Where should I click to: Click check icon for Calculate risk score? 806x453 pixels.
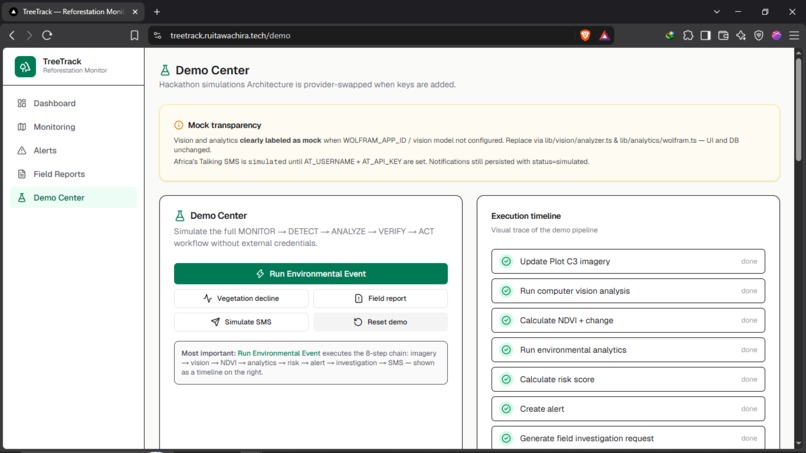pyautogui.click(x=506, y=379)
